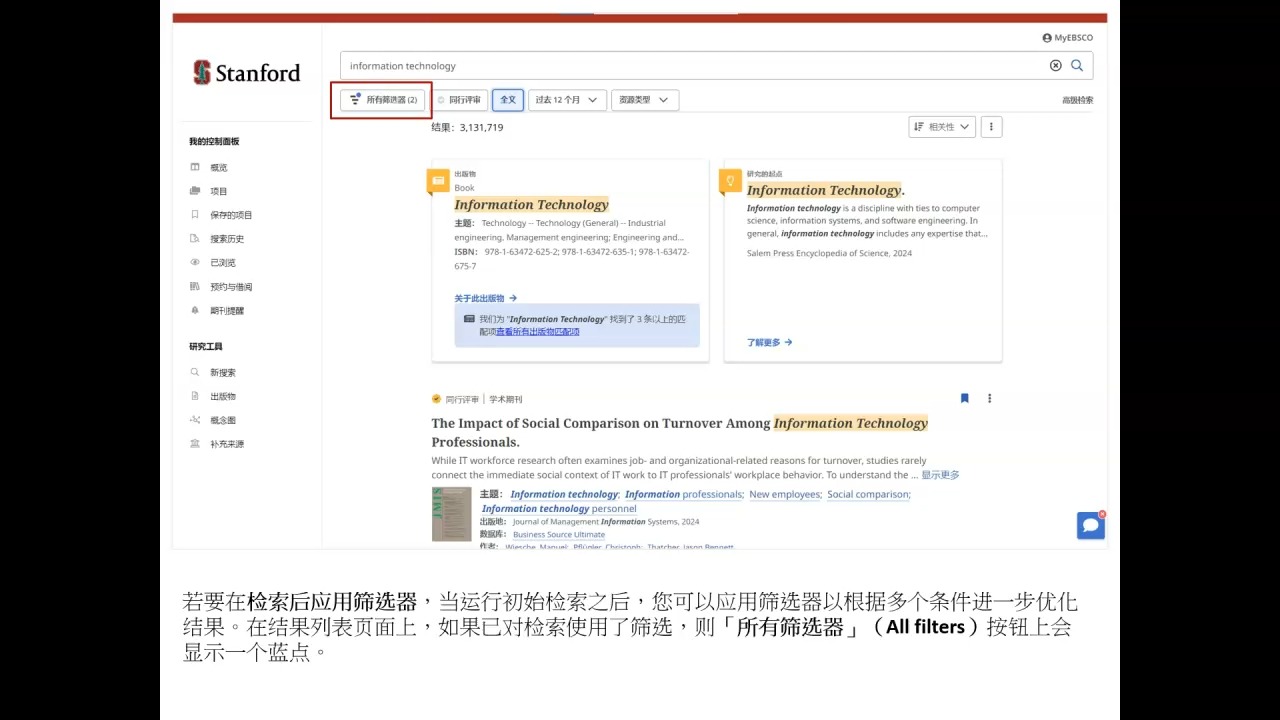The height and width of the screenshot is (720, 1280).
Task: Open results options three-dot menu
Action: [991, 127]
